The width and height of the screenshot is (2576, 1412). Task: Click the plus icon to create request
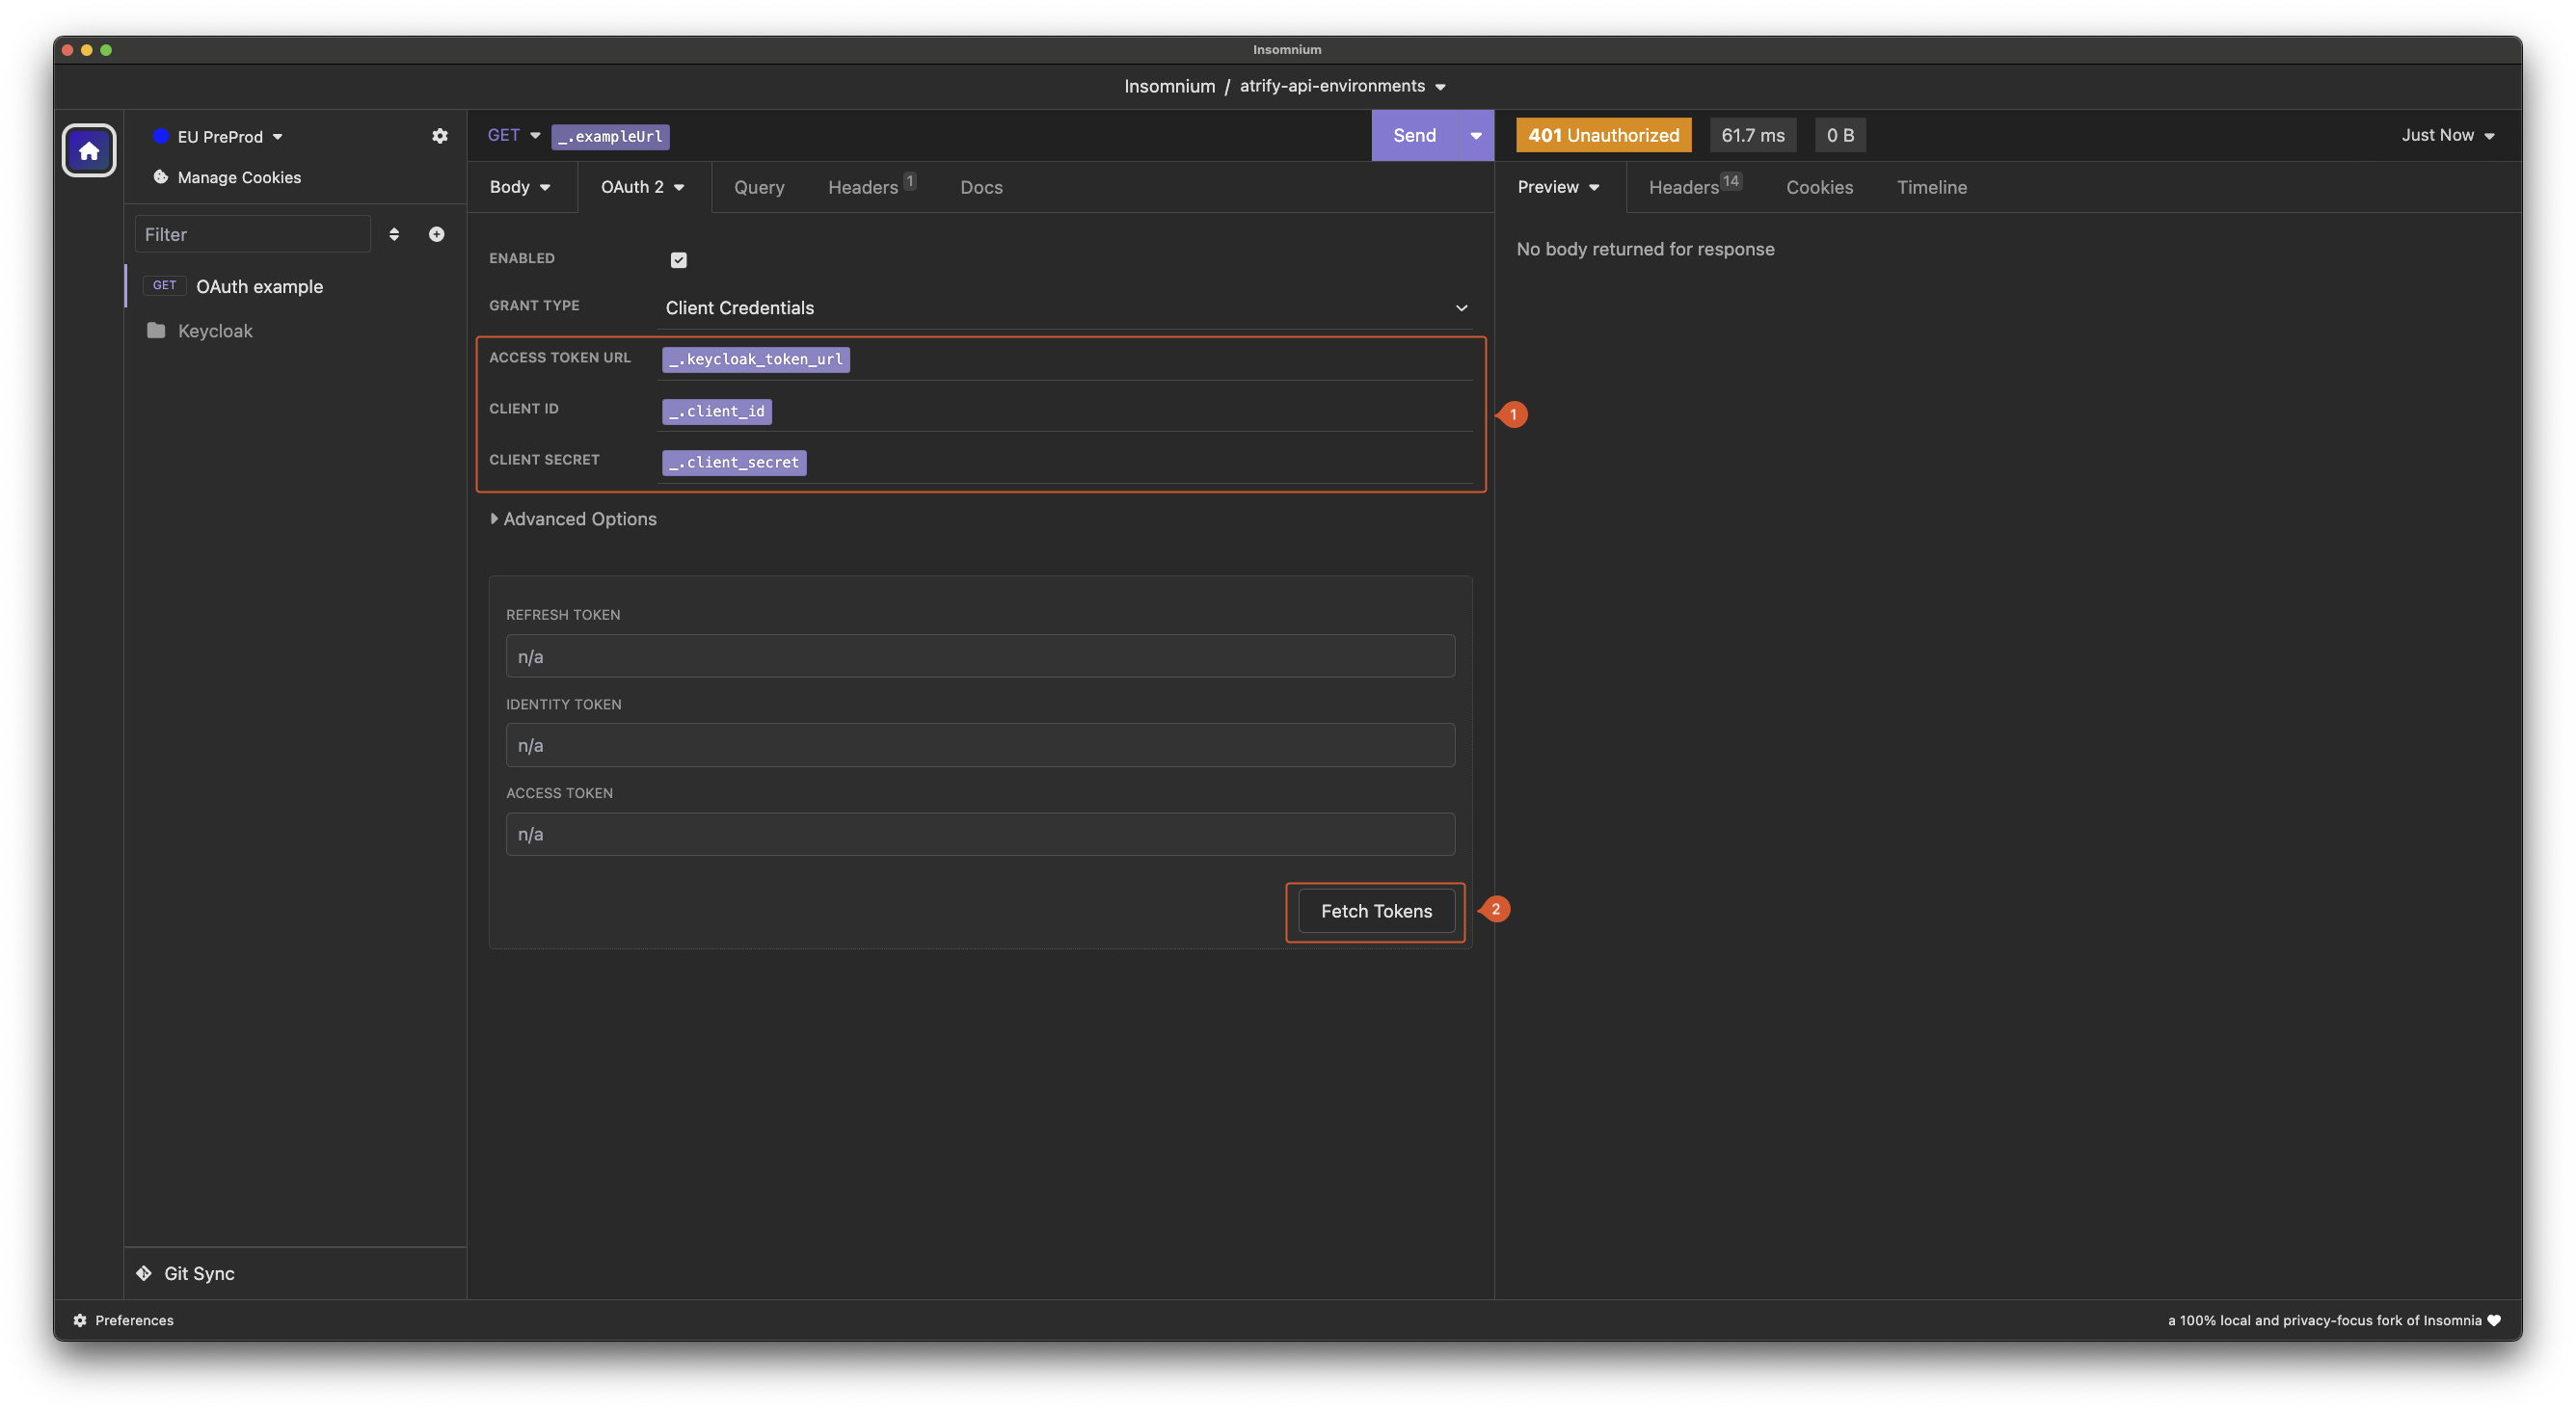(437, 234)
